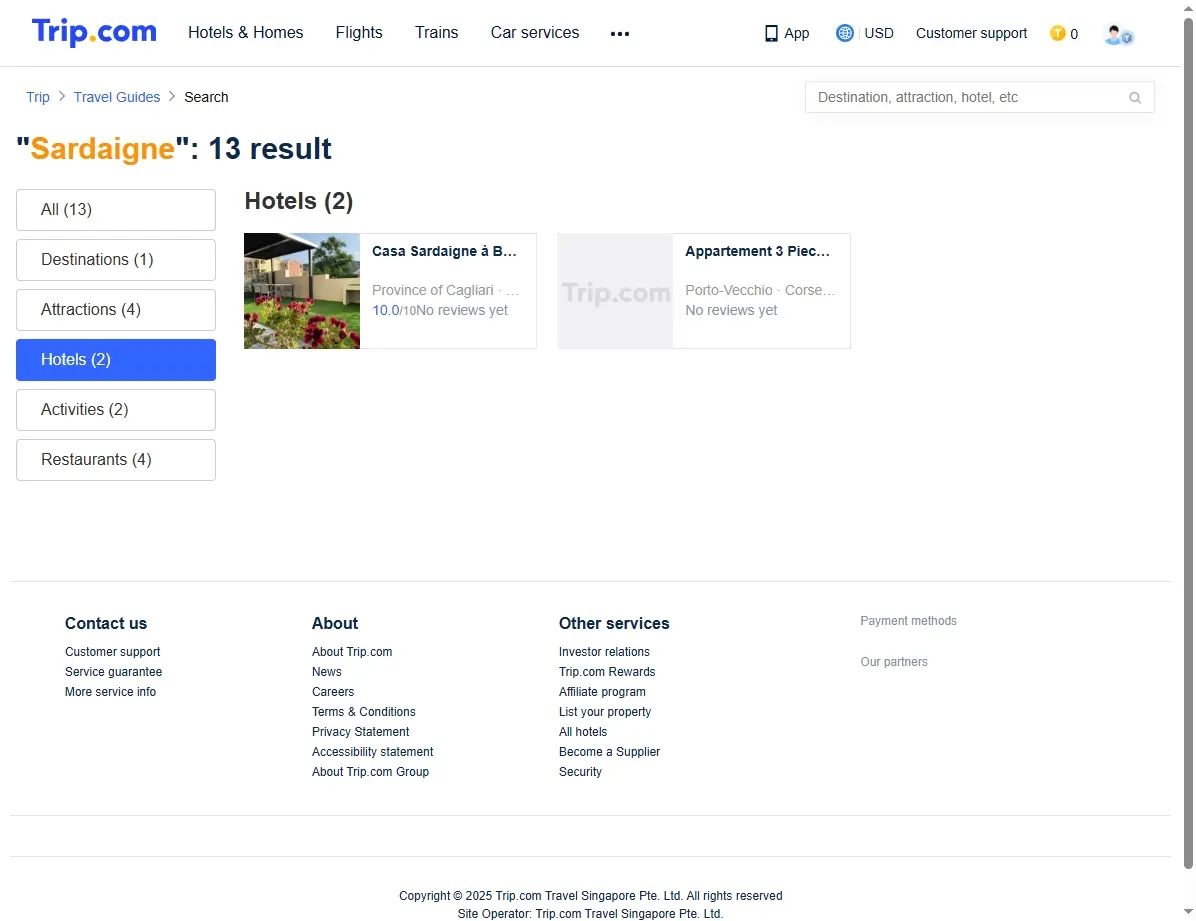Click the Trip.com logo
The image size is (1196, 921).
coord(94,32)
